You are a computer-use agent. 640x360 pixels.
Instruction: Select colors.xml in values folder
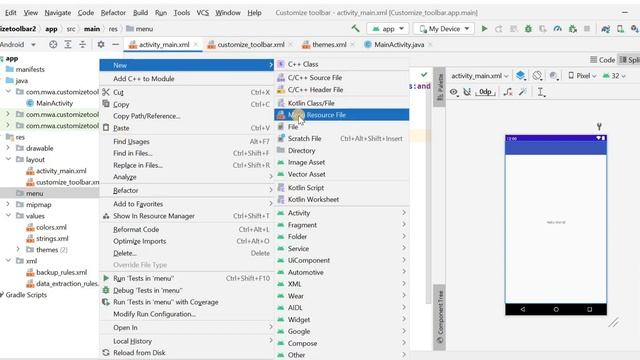click(51, 227)
